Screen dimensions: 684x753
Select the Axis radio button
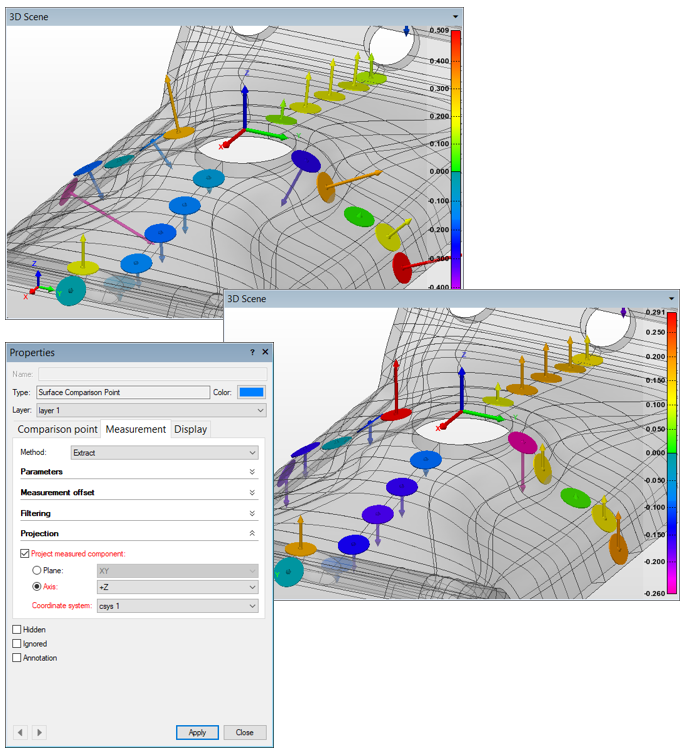pyautogui.click(x=37, y=587)
